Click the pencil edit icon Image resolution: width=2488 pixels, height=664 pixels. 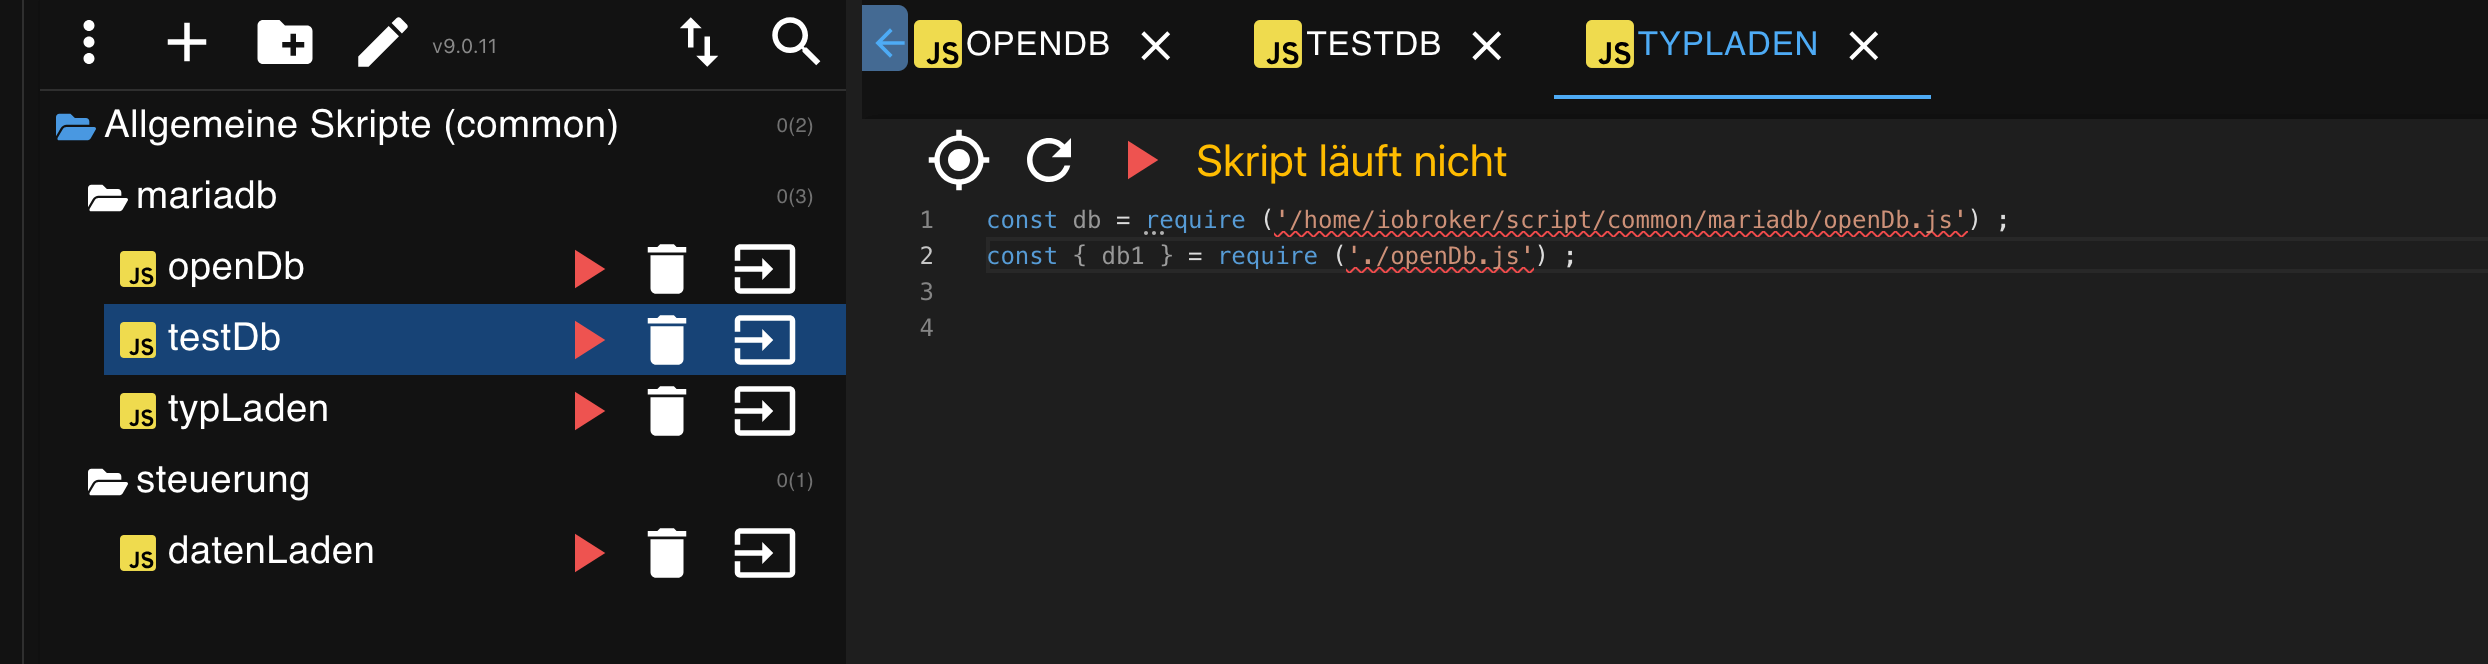tap(382, 43)
